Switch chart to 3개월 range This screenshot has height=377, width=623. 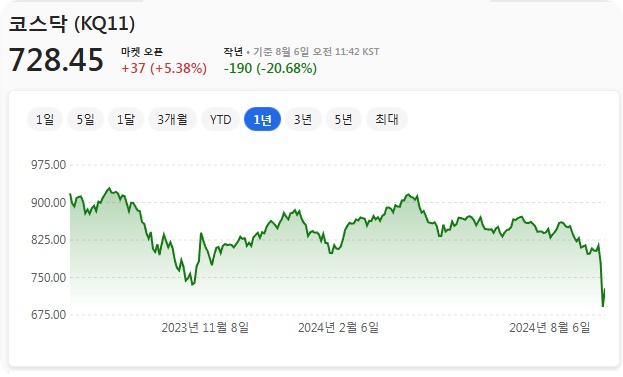pos(172,119)
